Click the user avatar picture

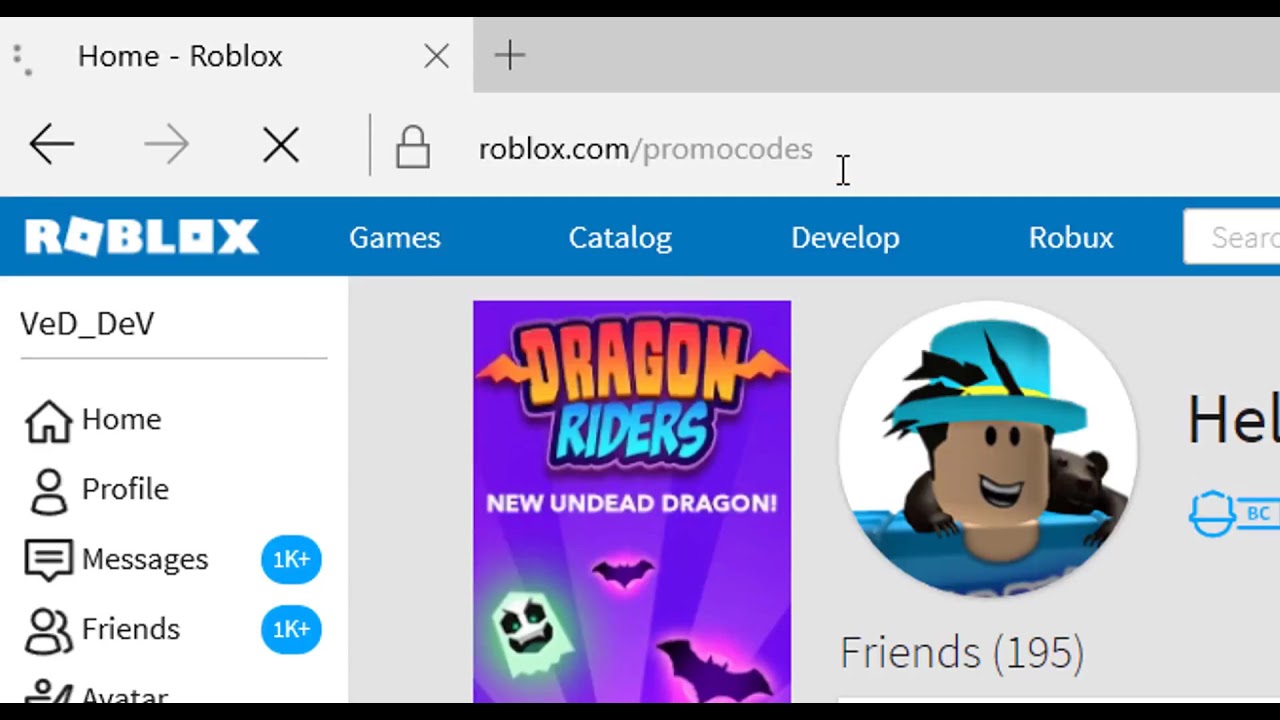(x=988, y=449)
